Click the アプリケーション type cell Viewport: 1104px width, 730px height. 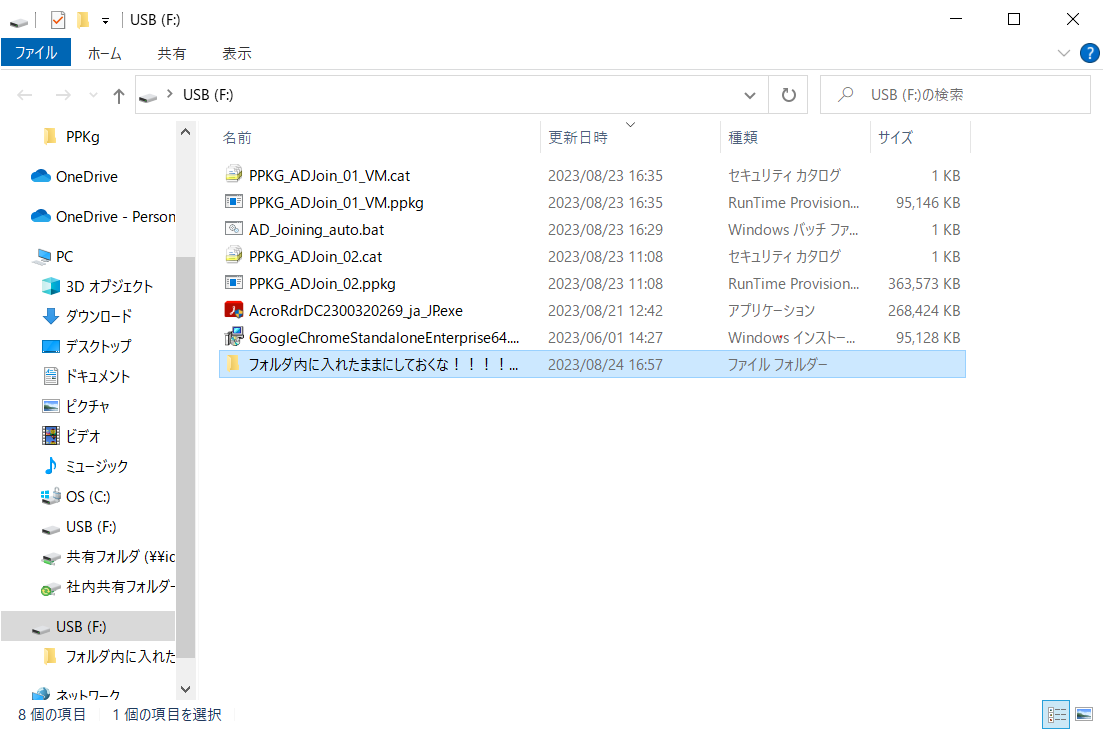[x=771, y=310]
